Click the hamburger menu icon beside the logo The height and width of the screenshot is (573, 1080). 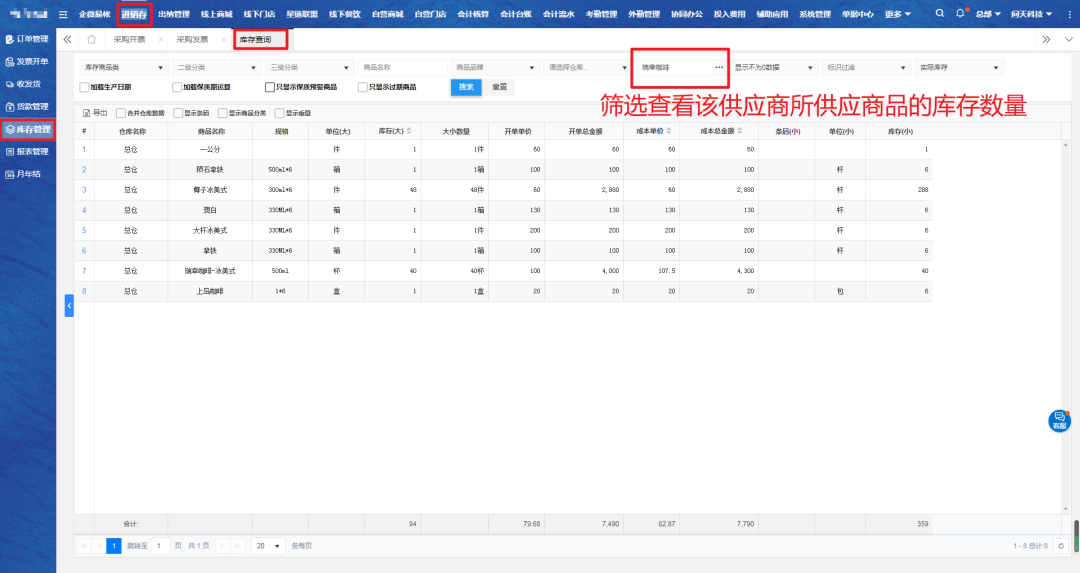tap(63, 14)
